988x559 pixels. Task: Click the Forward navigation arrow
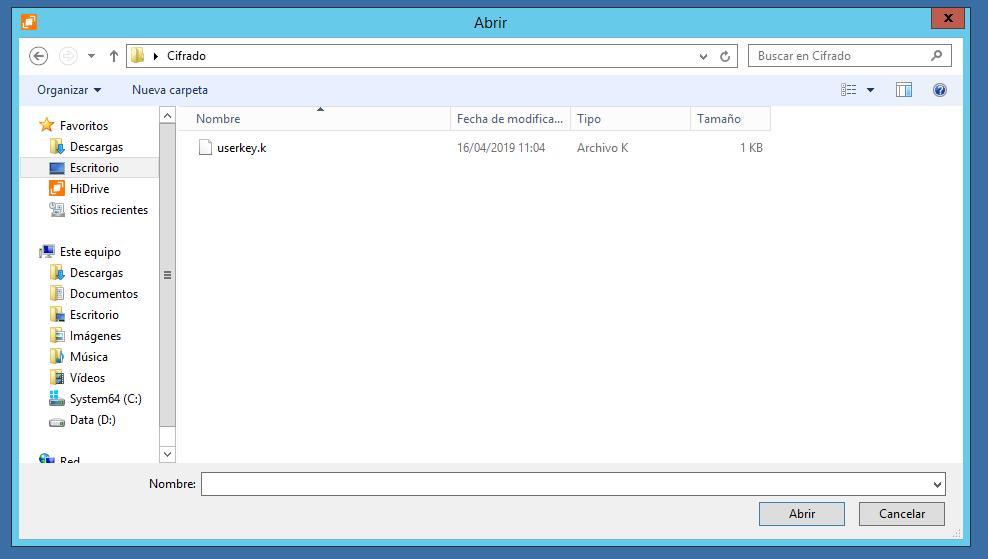68,56
